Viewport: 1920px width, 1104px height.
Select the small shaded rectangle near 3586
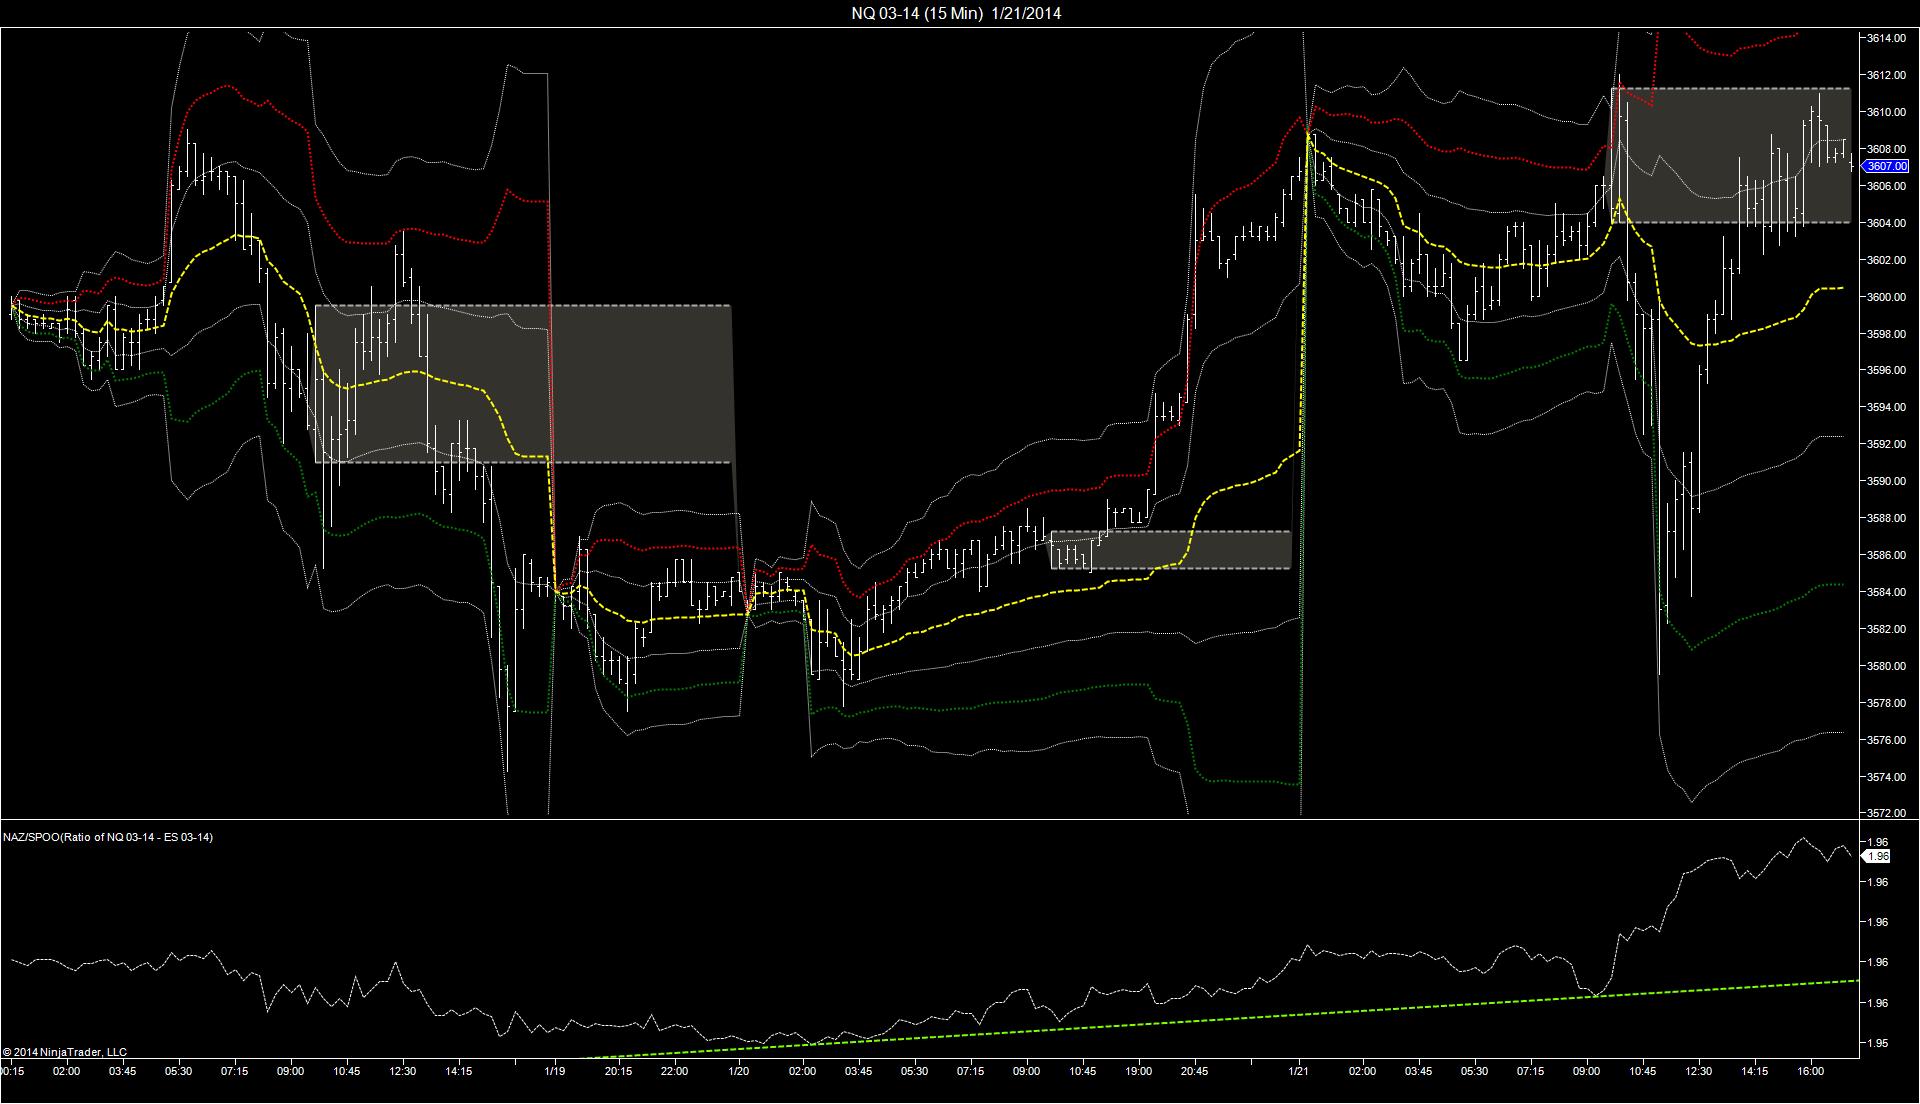[1171, 550]
